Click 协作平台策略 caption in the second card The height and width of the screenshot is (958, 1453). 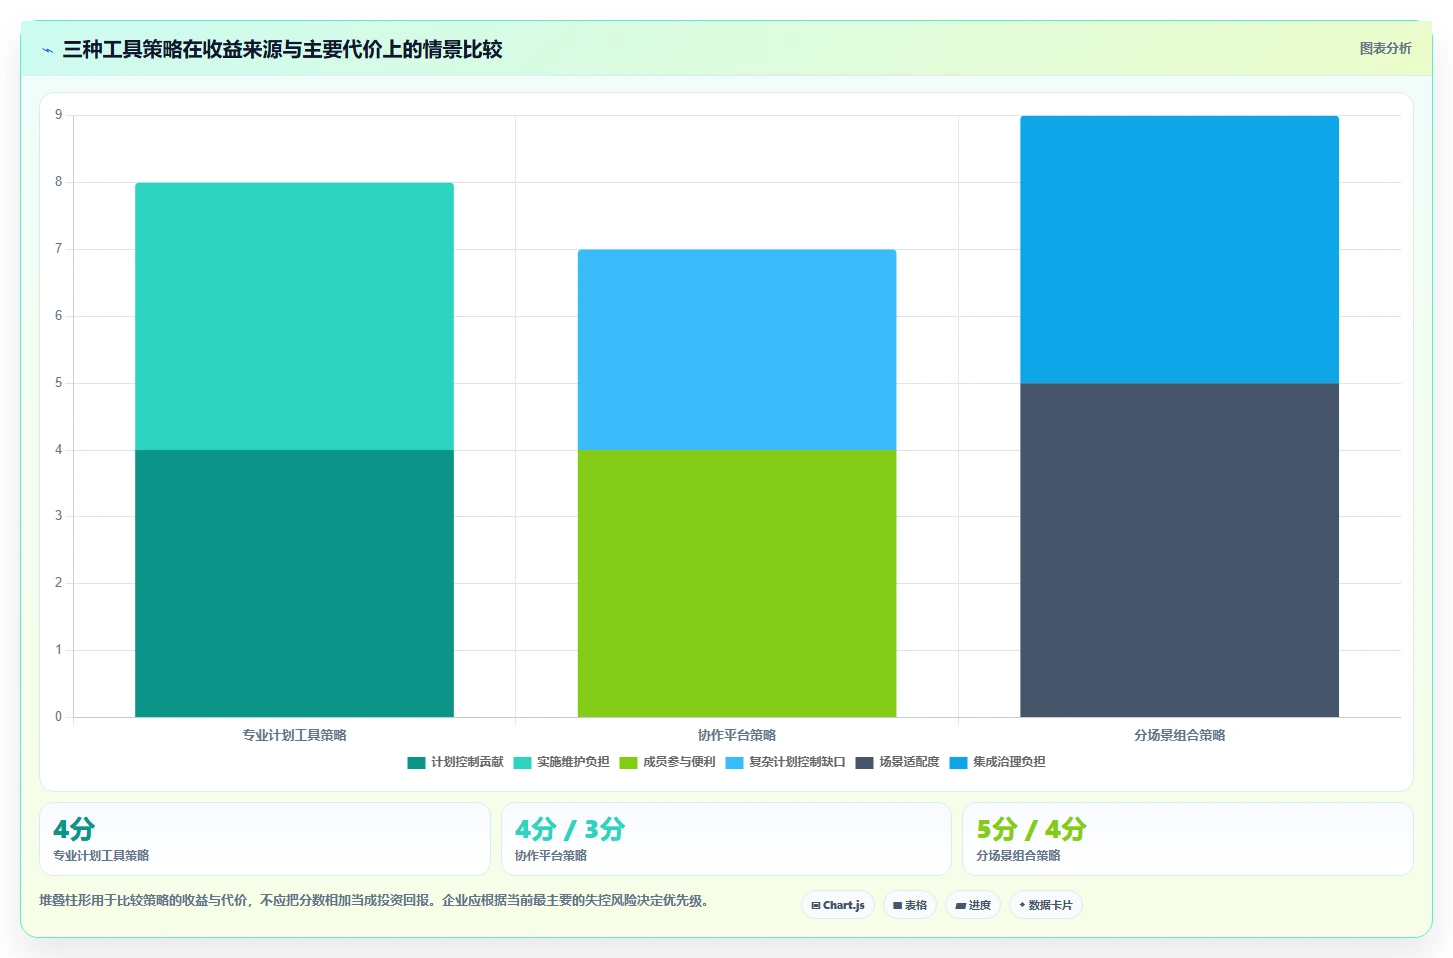click(551, 856)
